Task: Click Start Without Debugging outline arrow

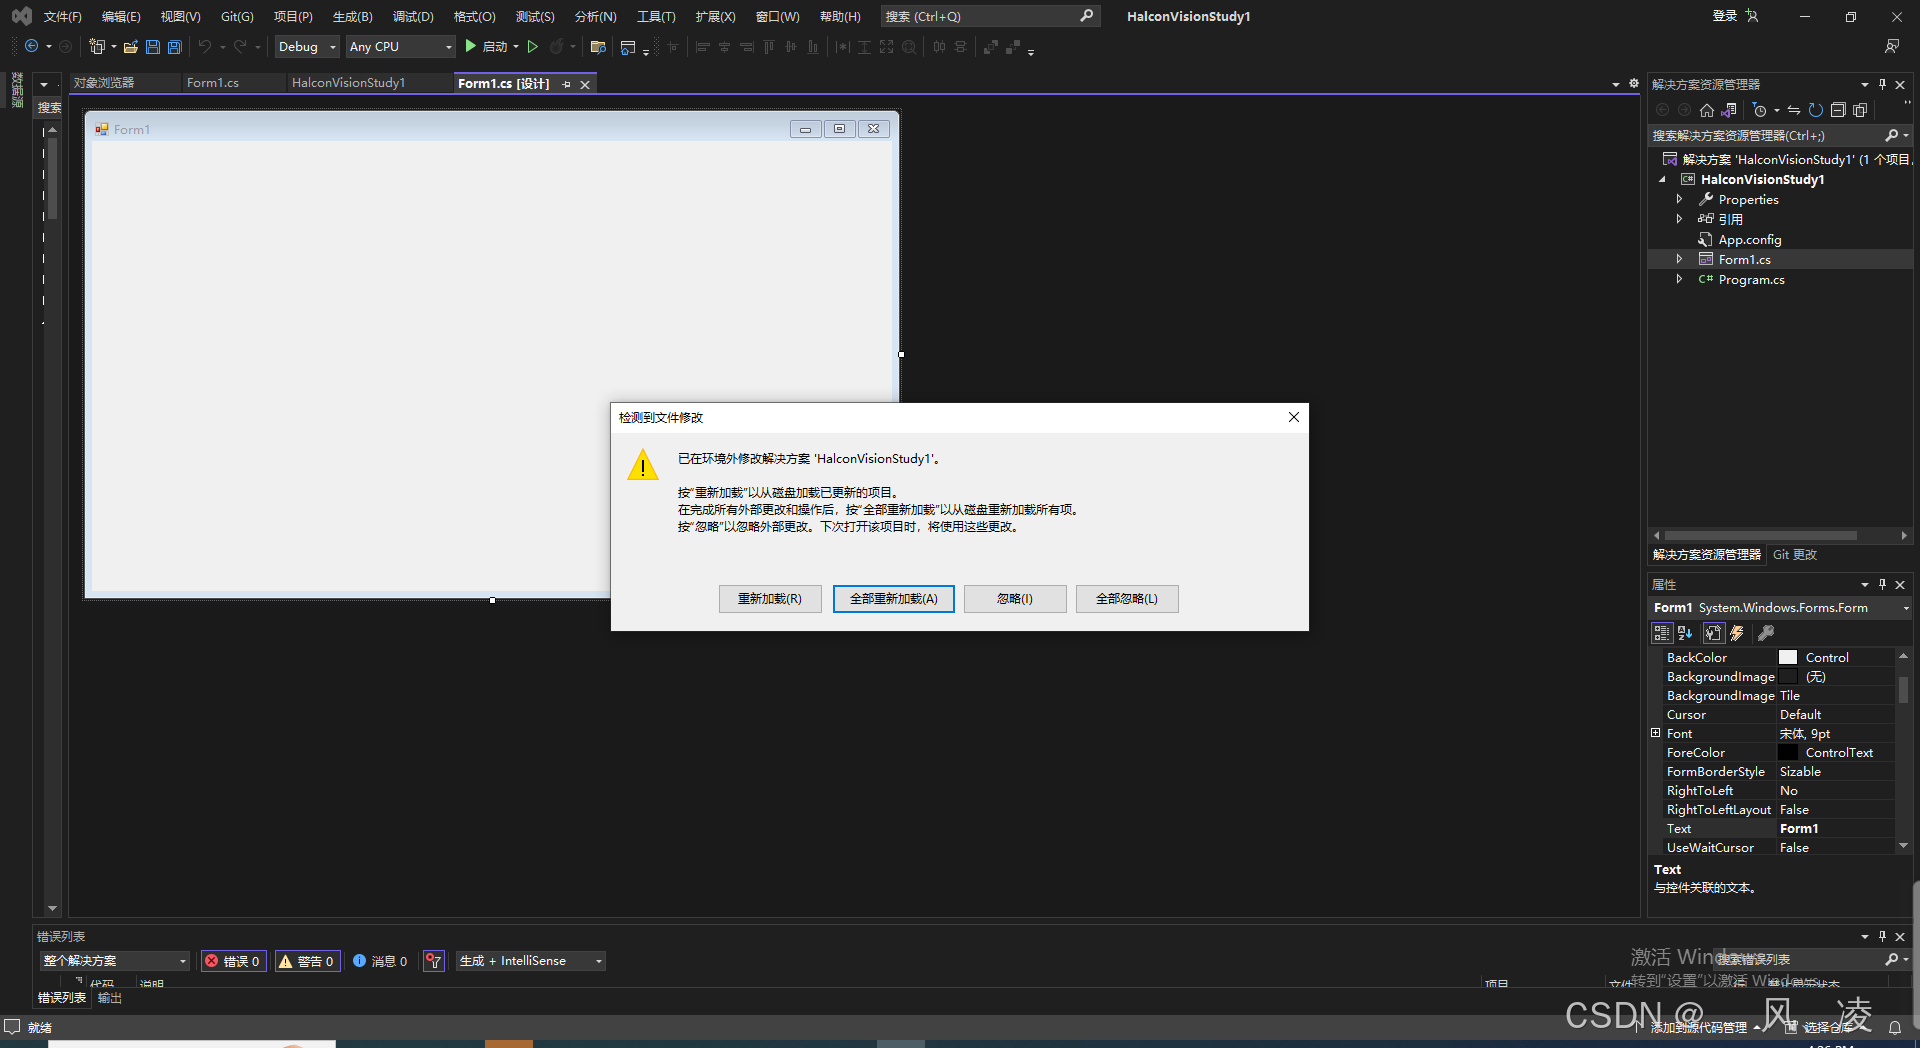Action: [x=533, y=46]
